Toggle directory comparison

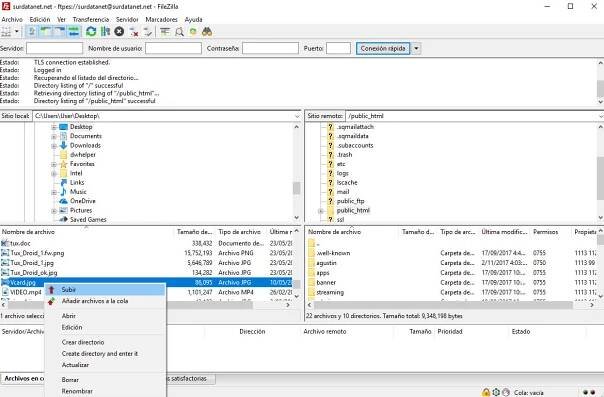click(179, 32)
